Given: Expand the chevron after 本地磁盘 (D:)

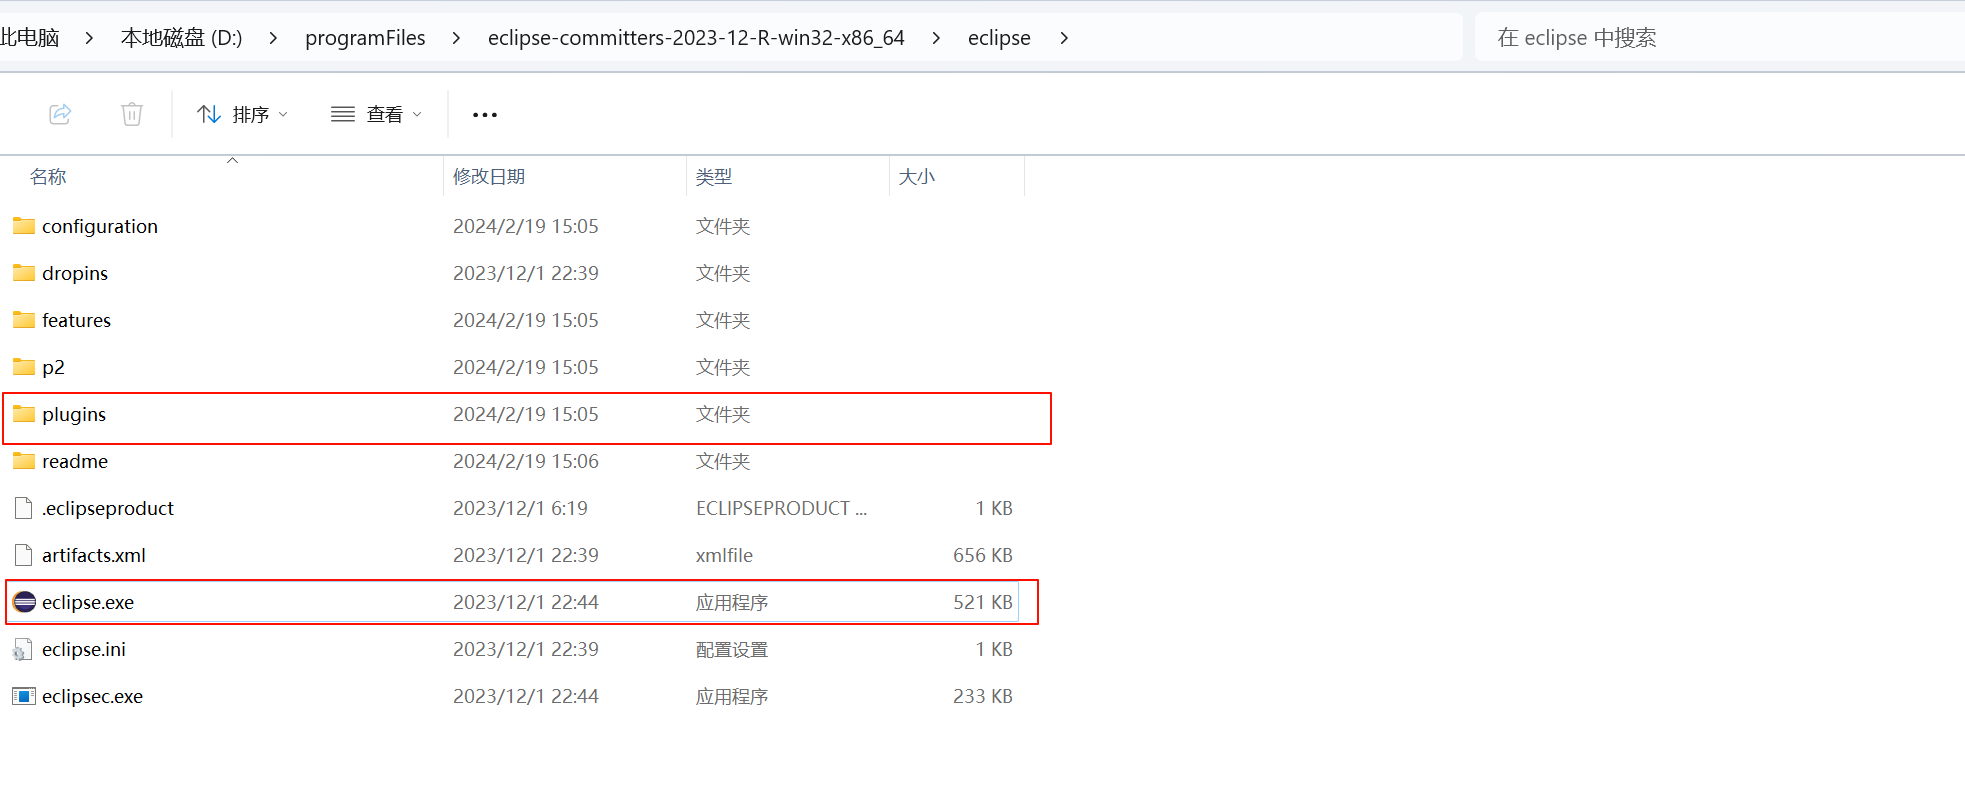Looking at the screenshot, I should pyautogui.click(x=273, y=38).
